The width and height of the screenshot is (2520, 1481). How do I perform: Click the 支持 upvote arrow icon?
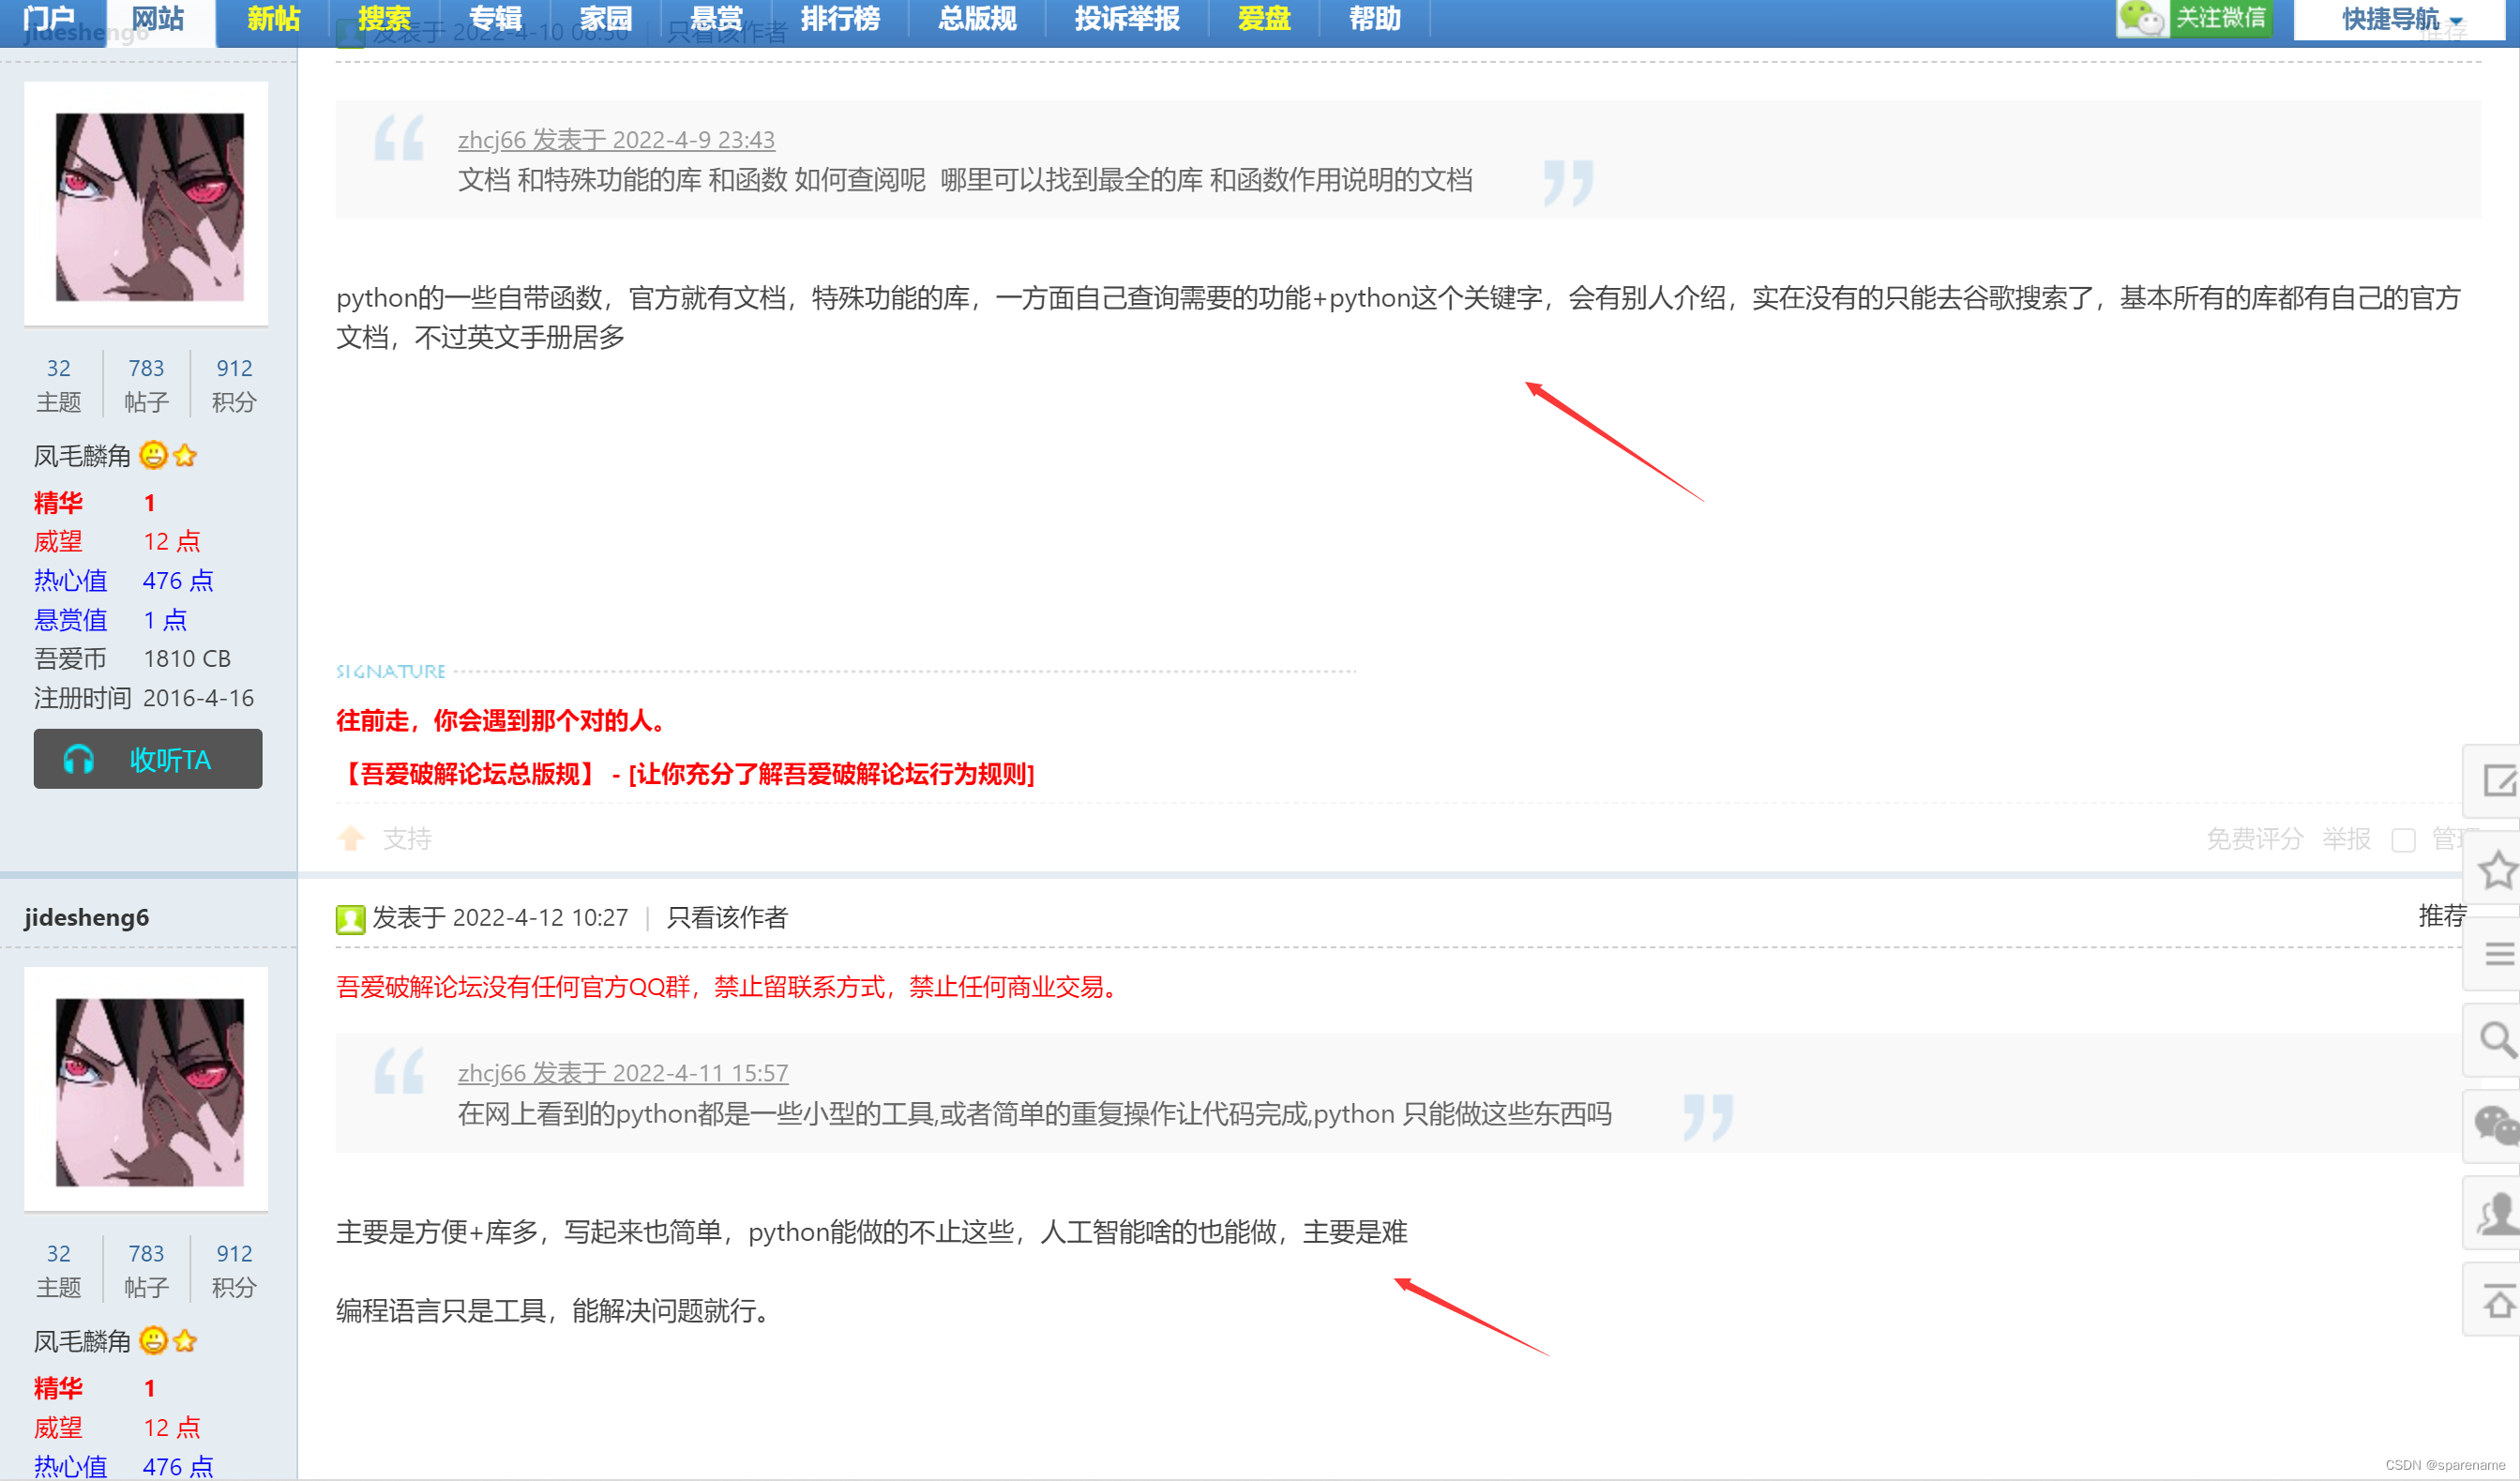click(x=351, y=838)
